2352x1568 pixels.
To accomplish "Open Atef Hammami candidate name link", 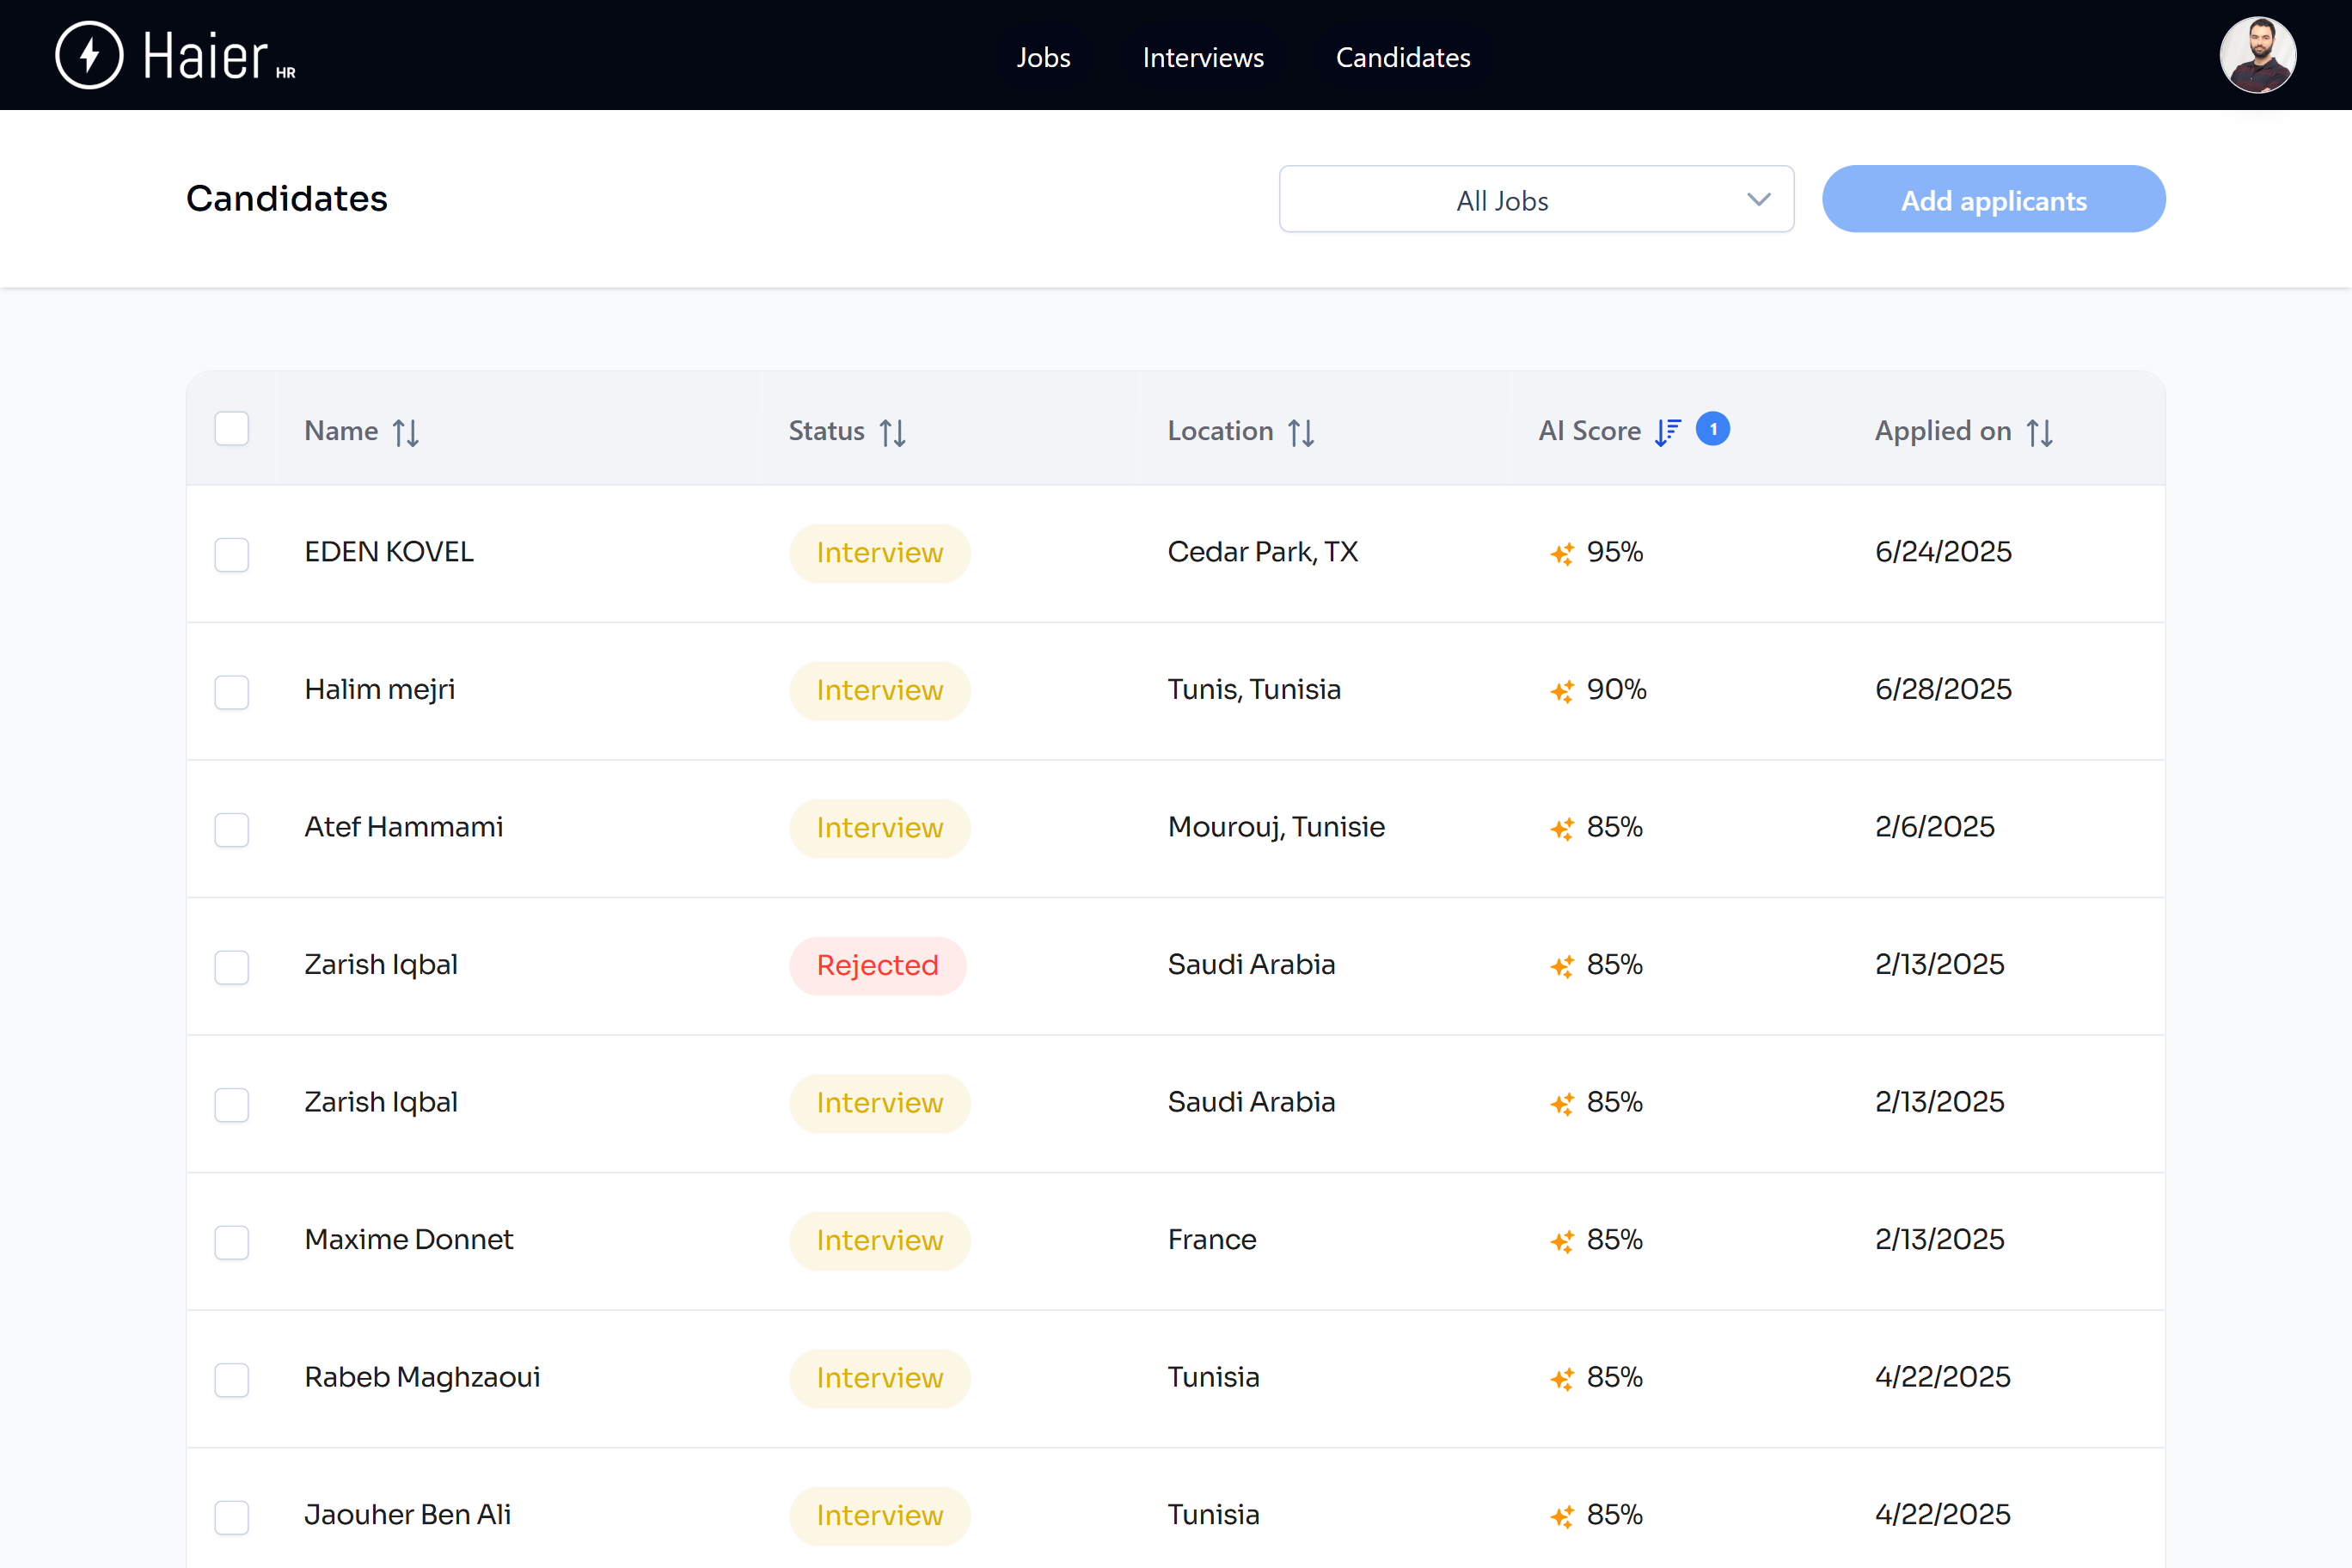I will pyautogui.click(x=403, y=827).
